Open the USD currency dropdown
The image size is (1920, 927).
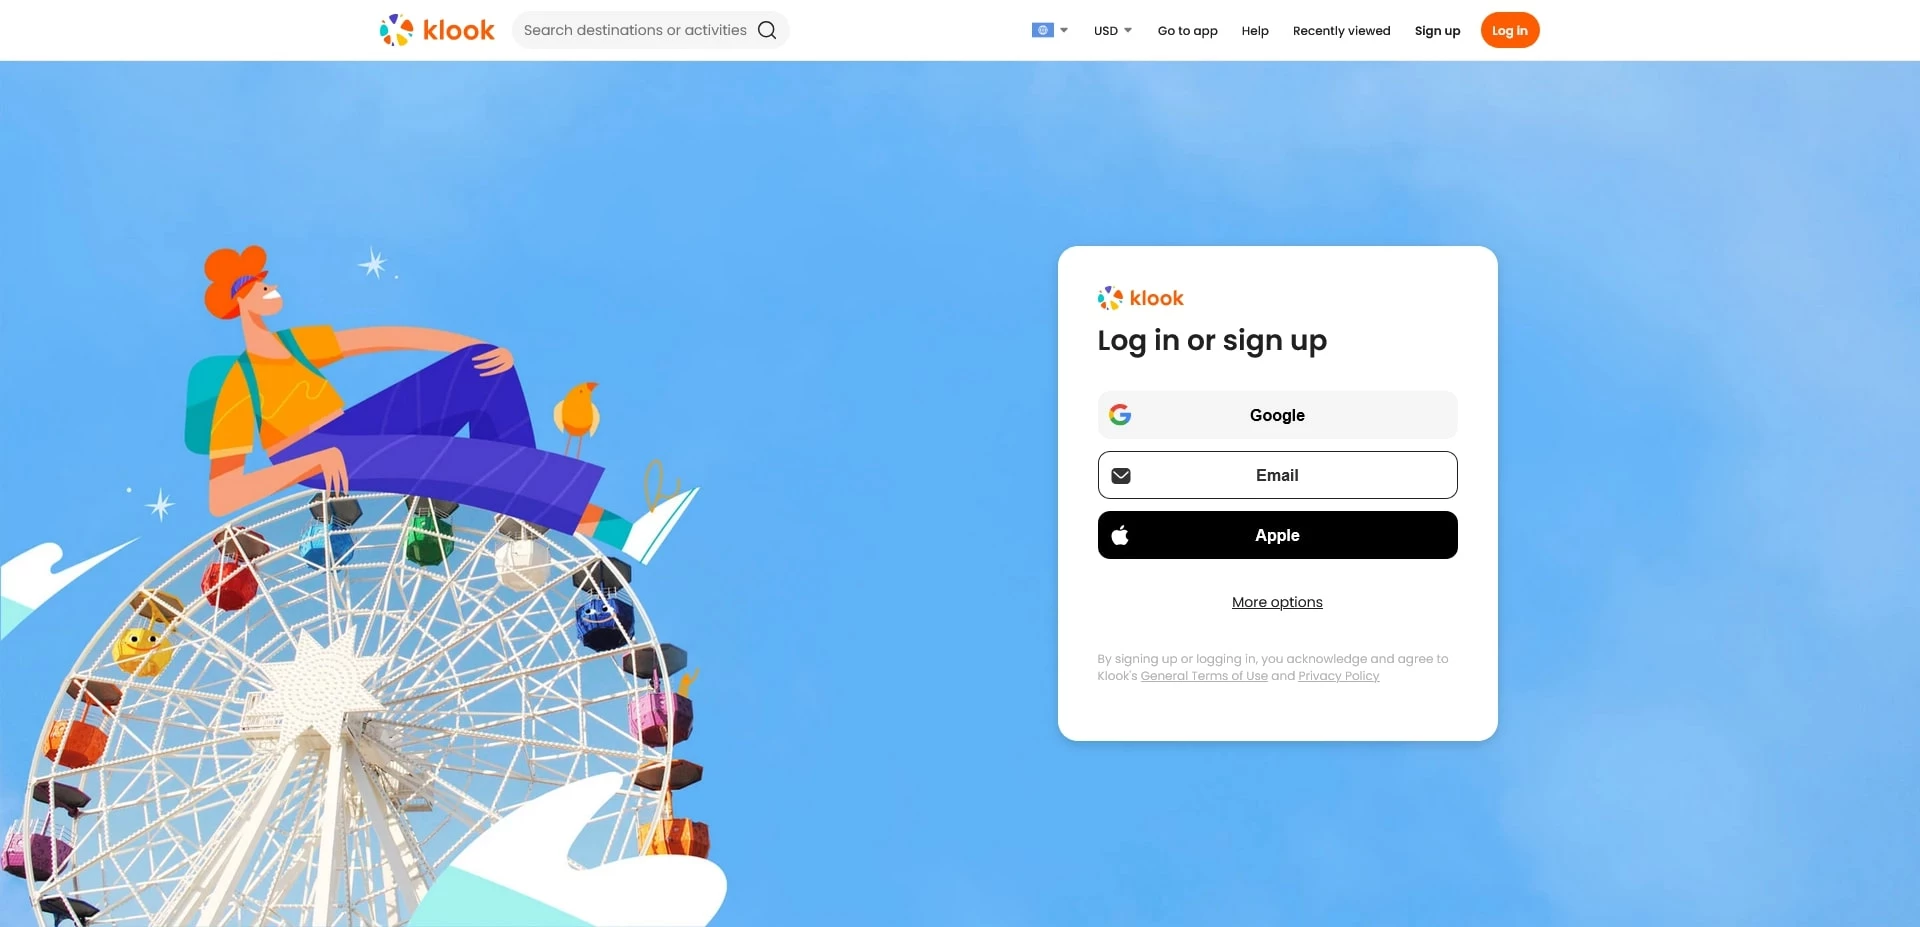pyautogui.click(x=1113, y=30)
